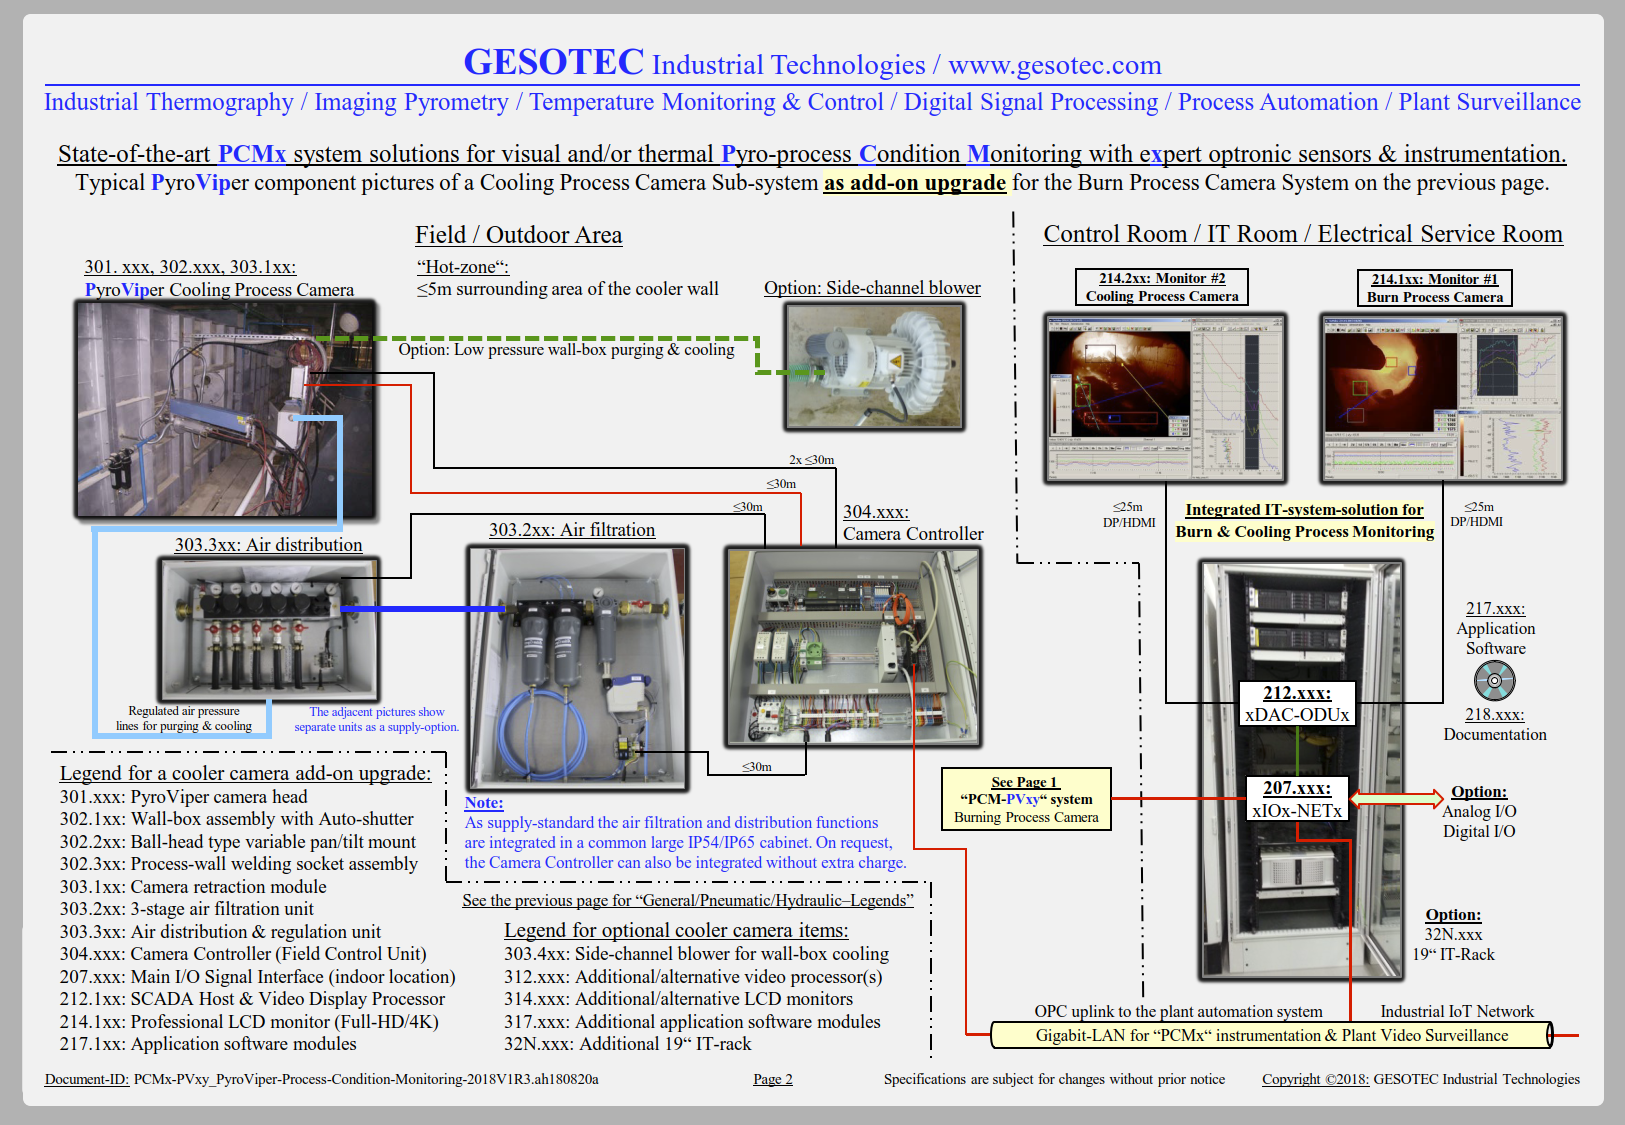The image size is (1625, 1125).
Task: Click the 'Regulated air pressure lines' caption
Action: (184, 718)
